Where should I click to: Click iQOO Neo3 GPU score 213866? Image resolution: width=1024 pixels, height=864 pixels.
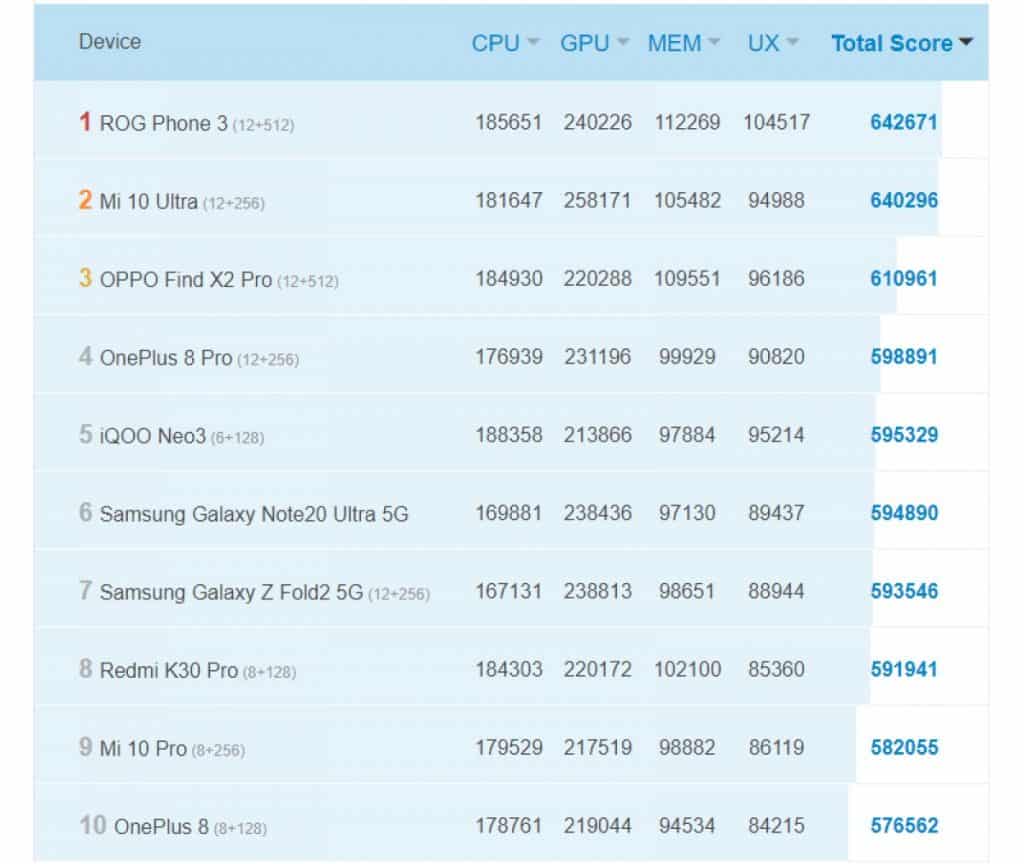(x=598, y=435)
